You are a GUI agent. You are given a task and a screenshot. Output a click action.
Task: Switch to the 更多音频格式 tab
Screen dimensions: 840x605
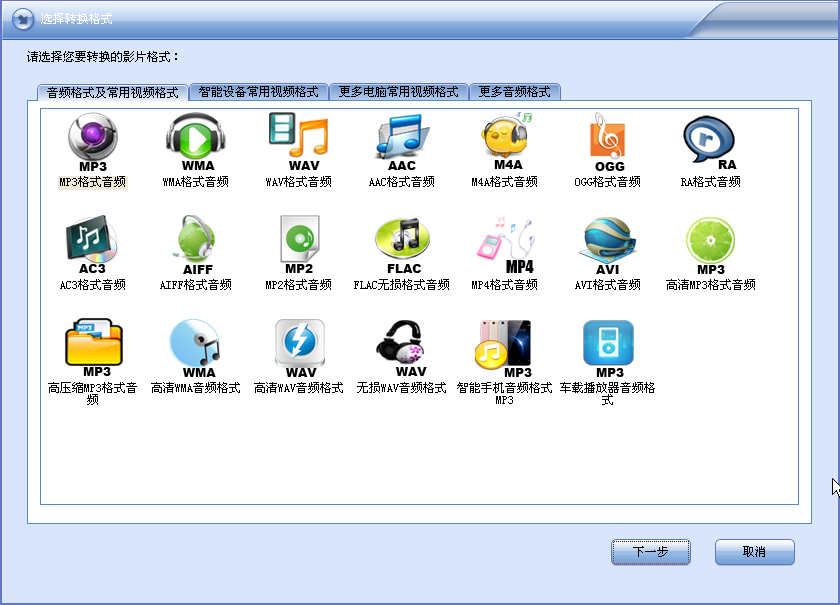click(x=514, y=92)
